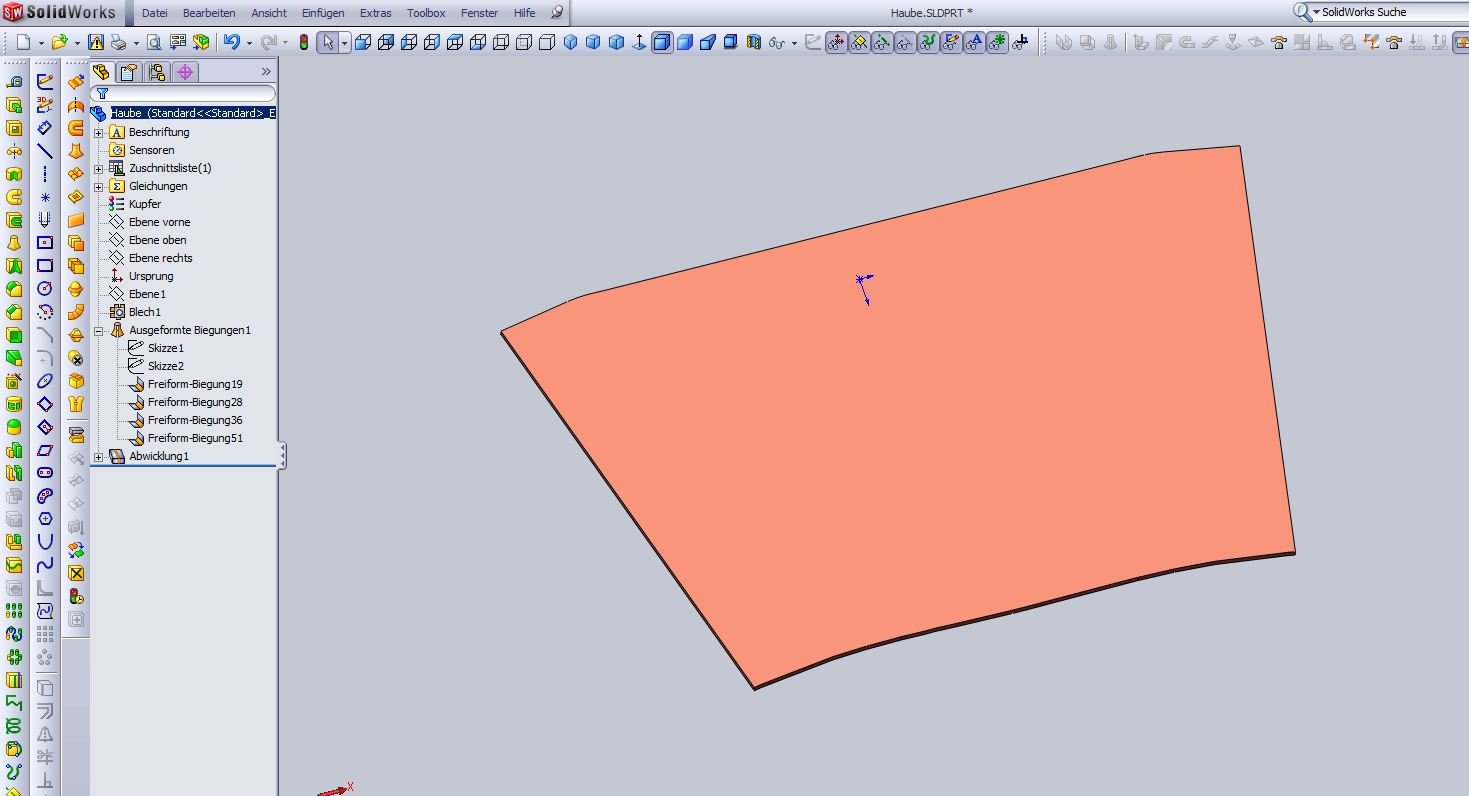
Task: Select the Ebene oben plane
Action: [157, 240]
